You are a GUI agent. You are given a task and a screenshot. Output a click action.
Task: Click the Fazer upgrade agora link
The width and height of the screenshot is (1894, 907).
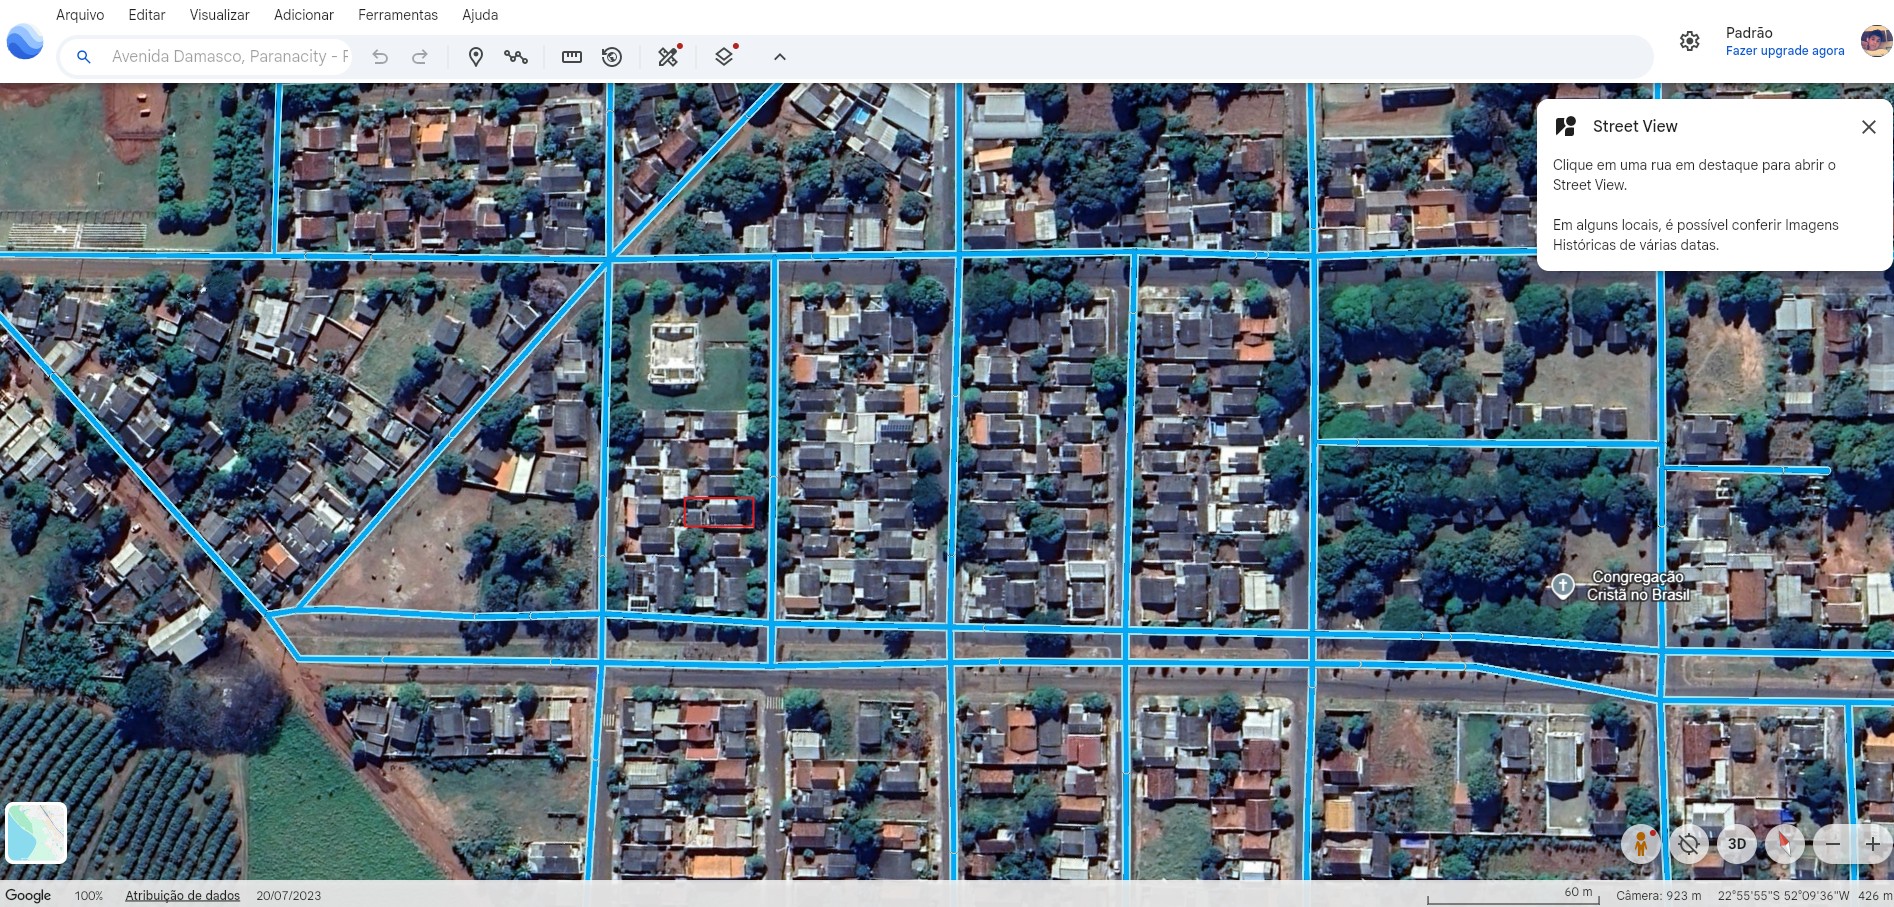click(1785, 51)
